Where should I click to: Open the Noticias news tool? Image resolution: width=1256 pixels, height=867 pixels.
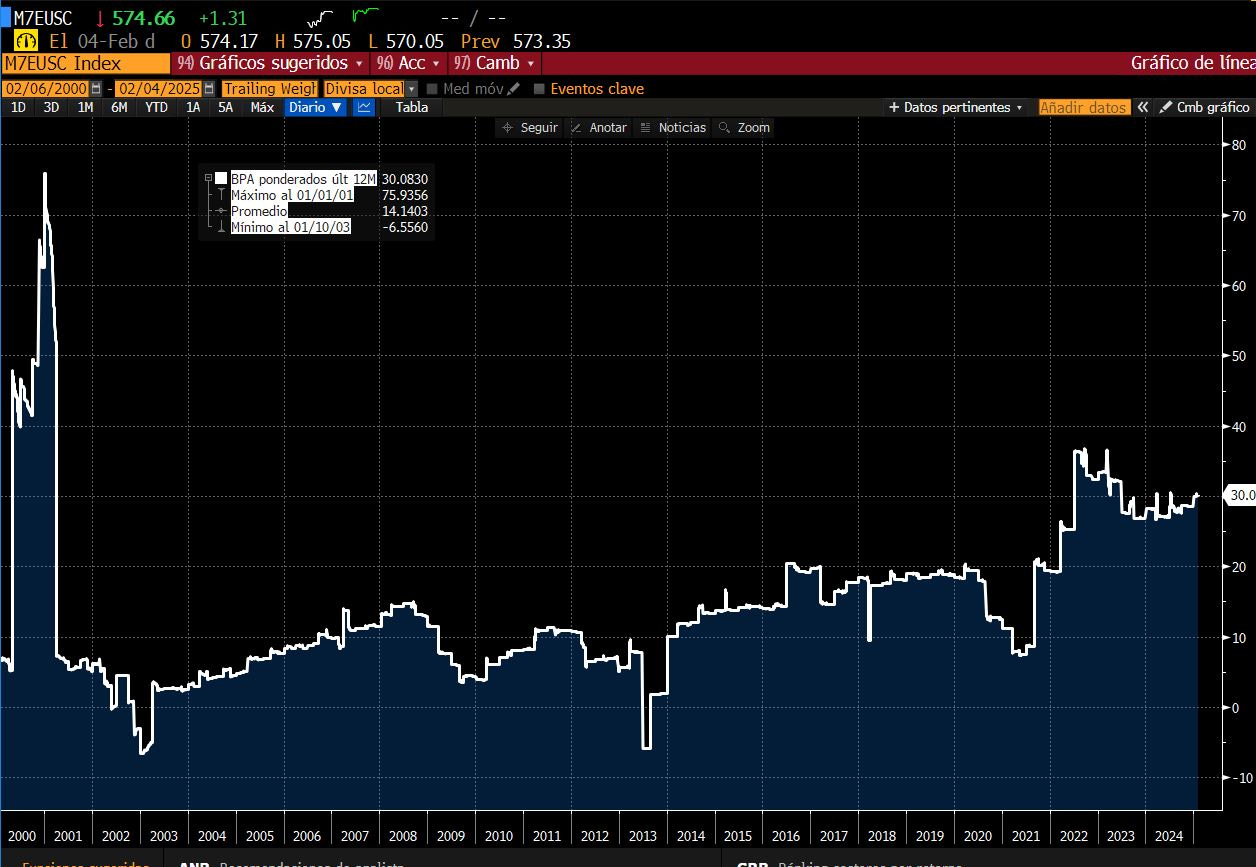tap(672, 127)
